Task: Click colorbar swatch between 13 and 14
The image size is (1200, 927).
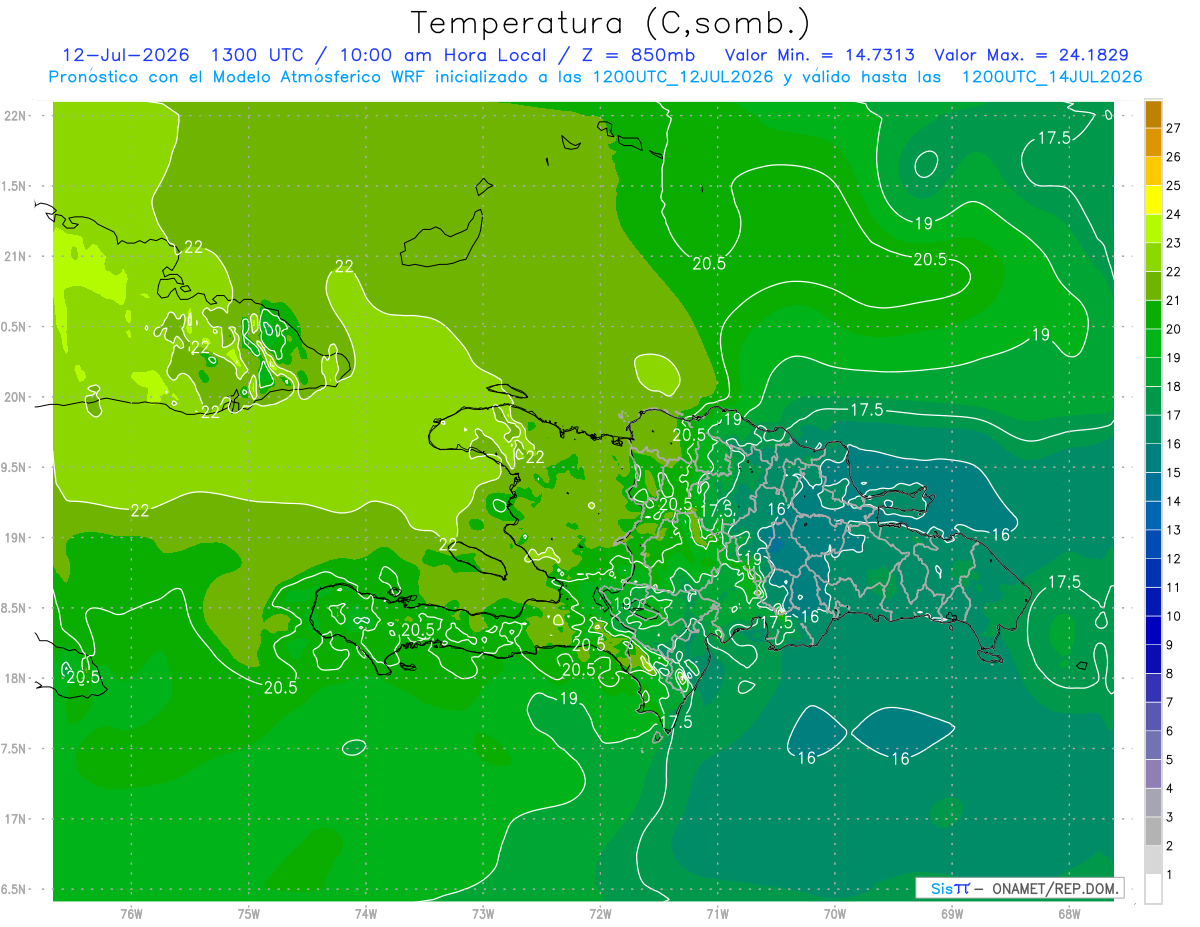Action: pyautogui.click(x=1153, y=515)
